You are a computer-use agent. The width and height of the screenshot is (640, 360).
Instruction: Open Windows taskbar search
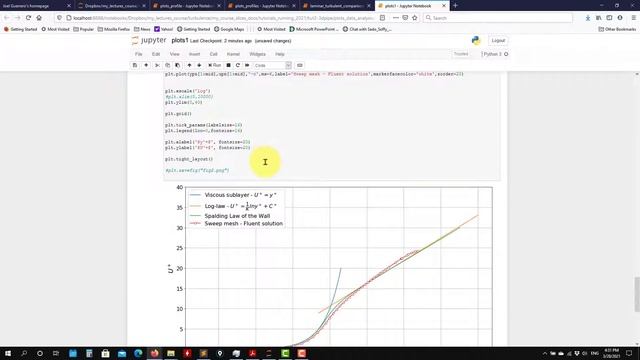[x=24, y=353]
